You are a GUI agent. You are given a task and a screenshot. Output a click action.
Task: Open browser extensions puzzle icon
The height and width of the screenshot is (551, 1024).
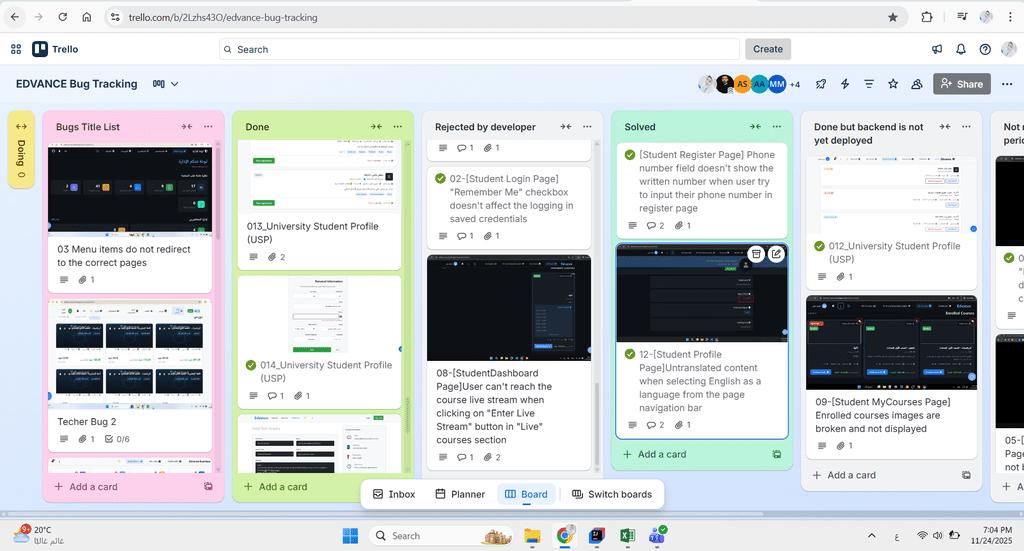(x=927, y=17)
